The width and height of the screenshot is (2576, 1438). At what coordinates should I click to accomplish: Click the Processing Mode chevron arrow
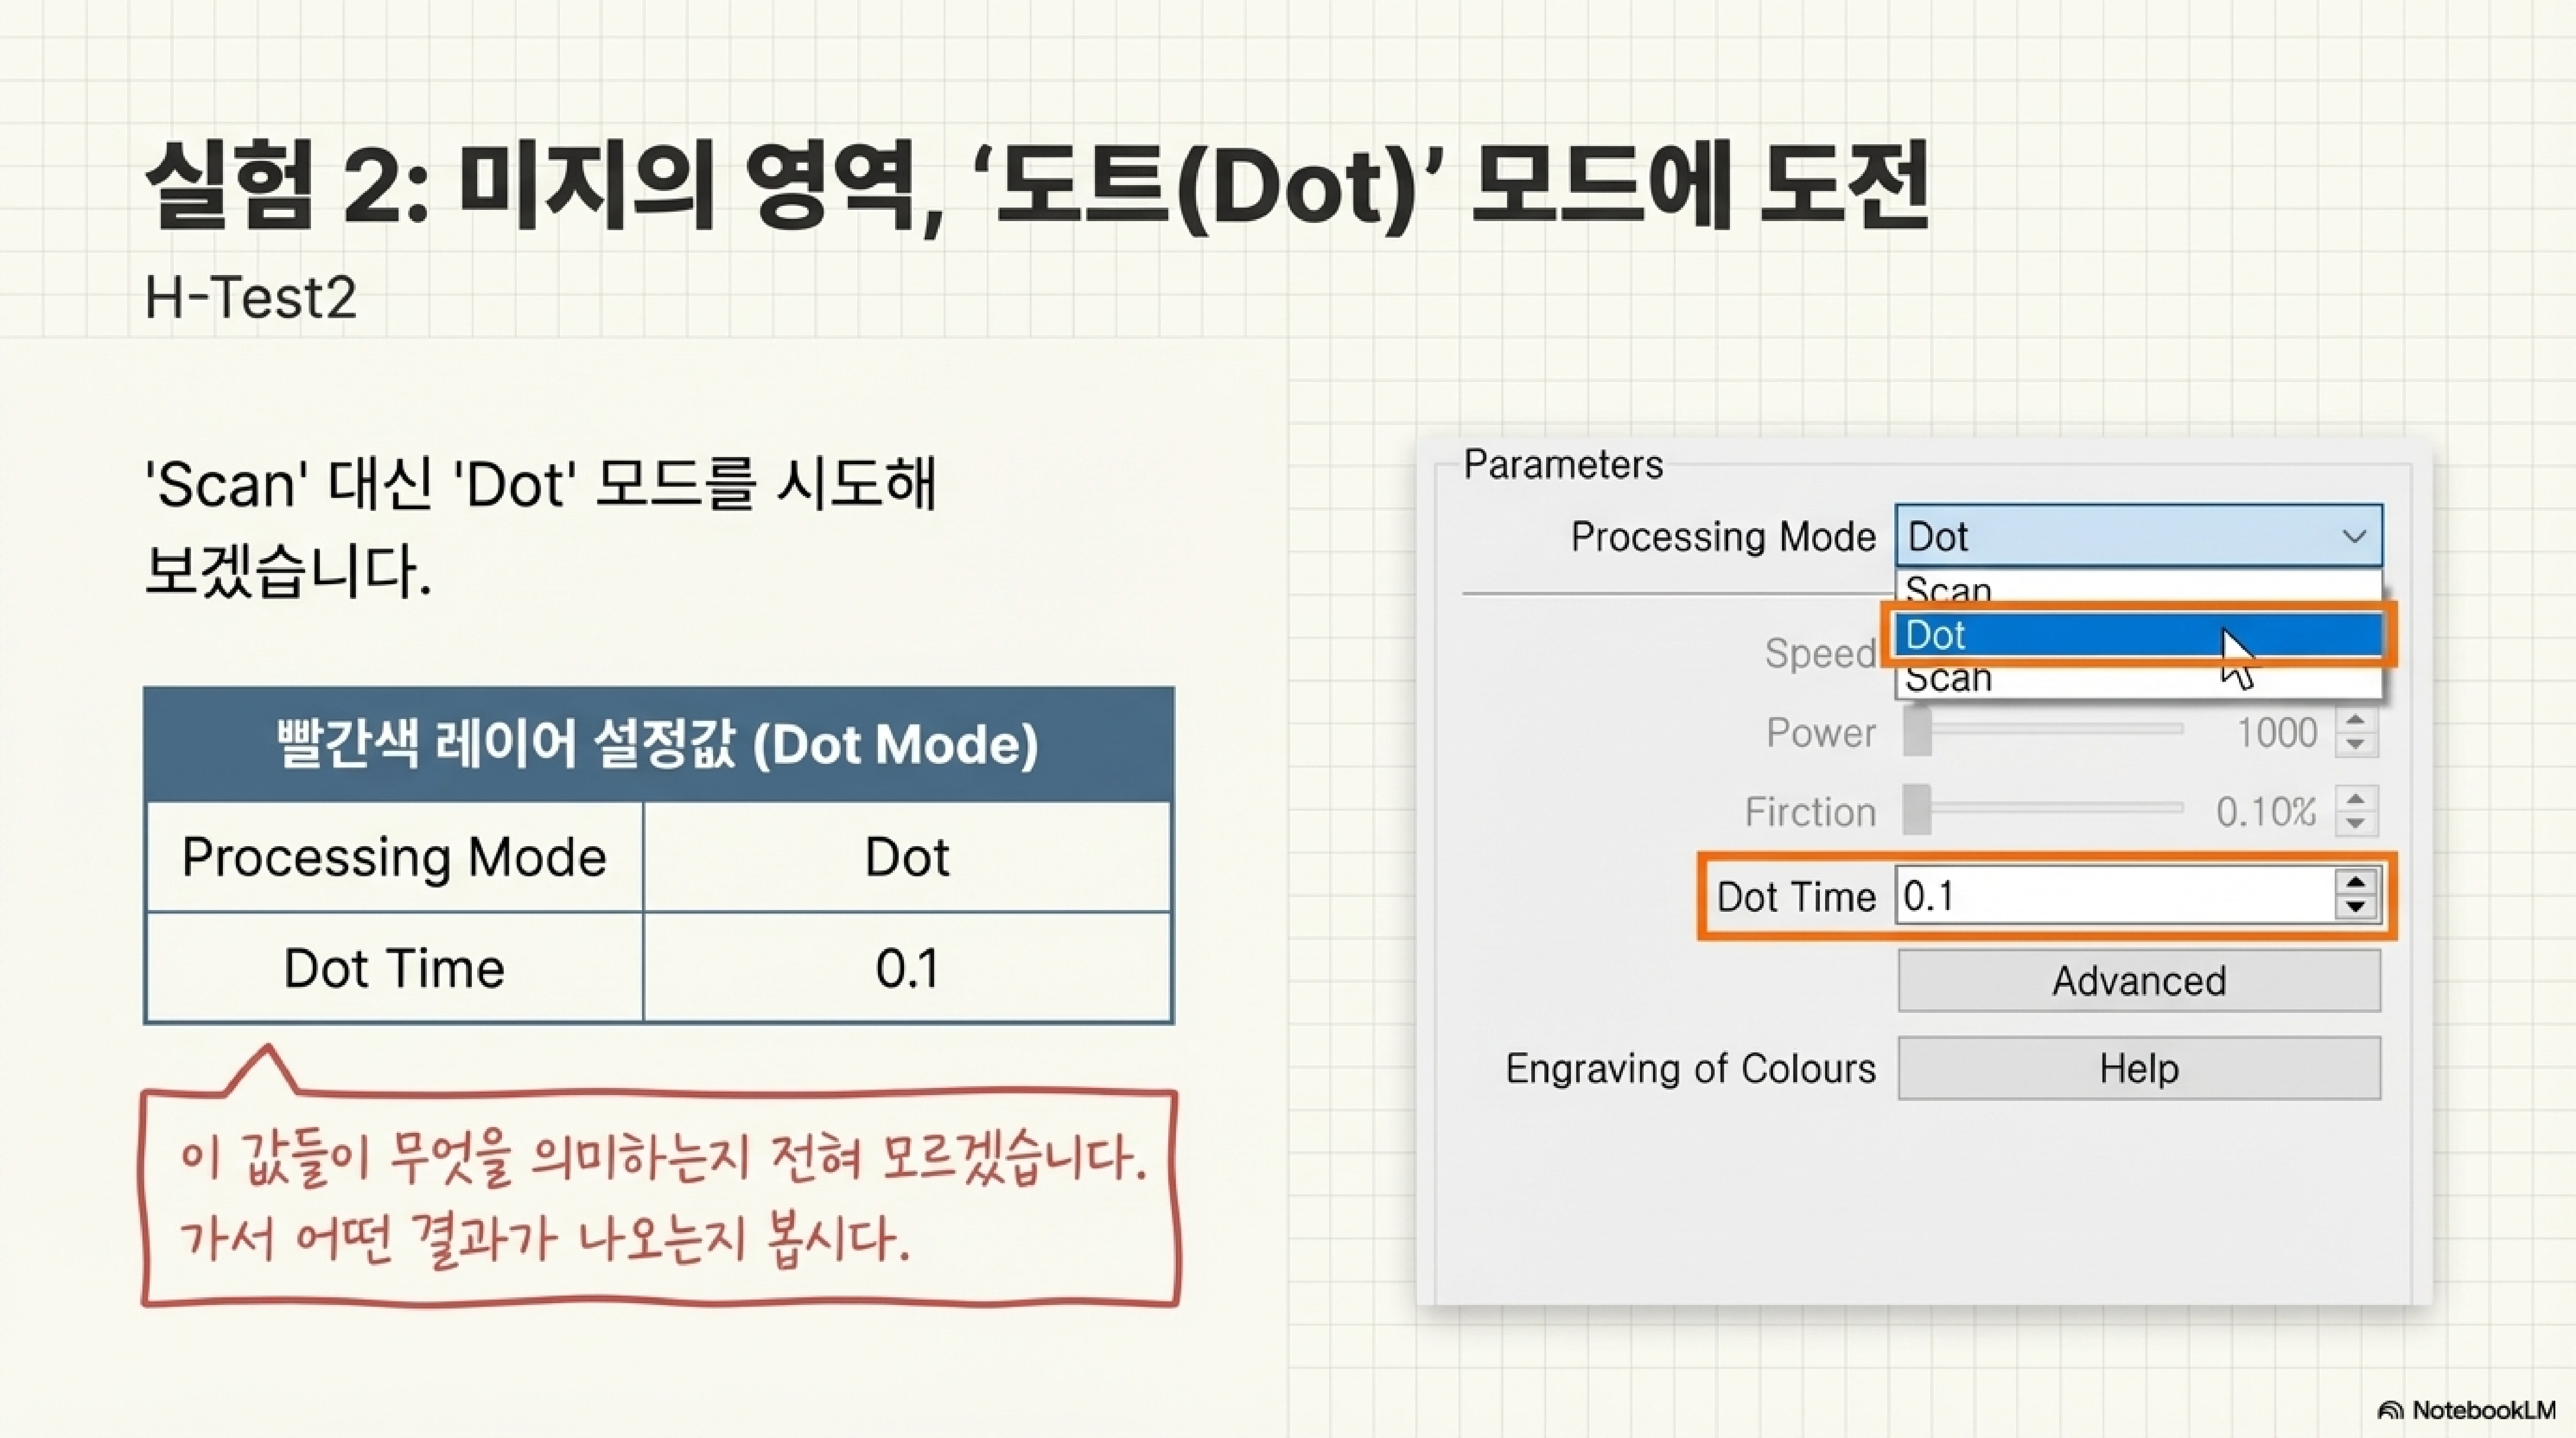pyautogui.click(x=2354, y=536)
